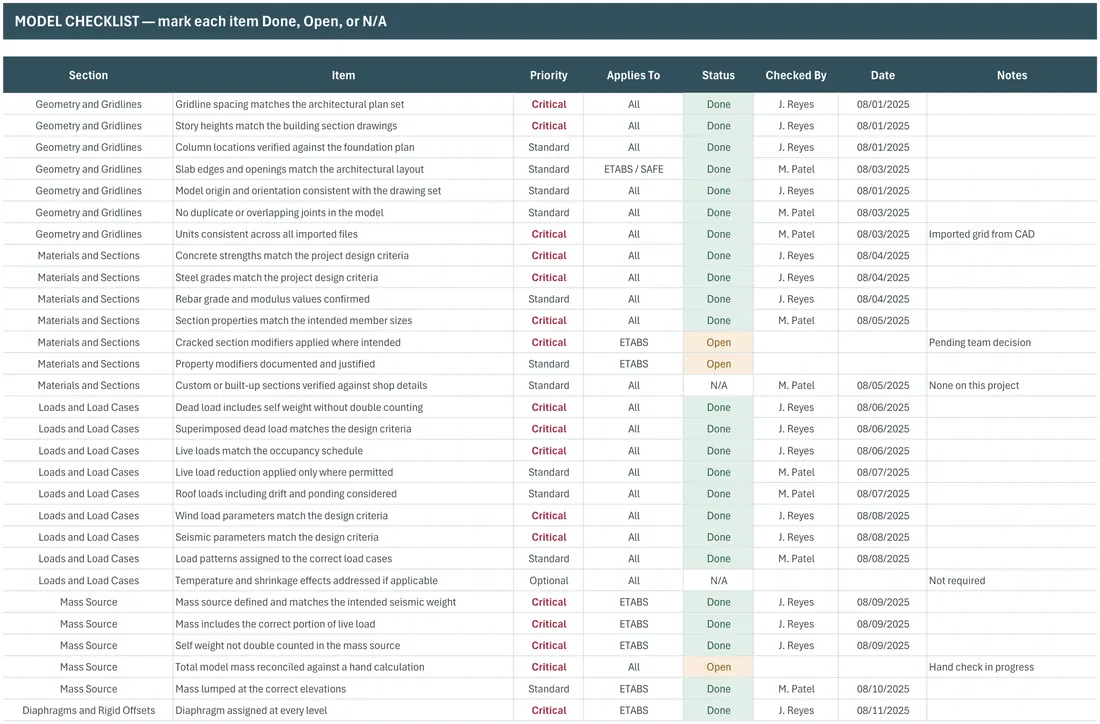Click the 08/05/2025 date for Section properties row
1100x724 pixels.
[883, 321]
